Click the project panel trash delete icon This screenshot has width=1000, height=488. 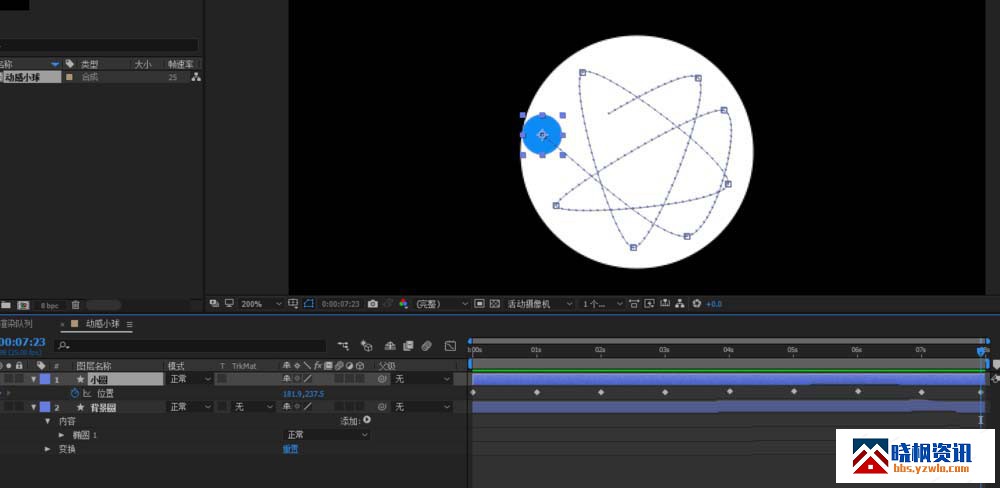75,306
